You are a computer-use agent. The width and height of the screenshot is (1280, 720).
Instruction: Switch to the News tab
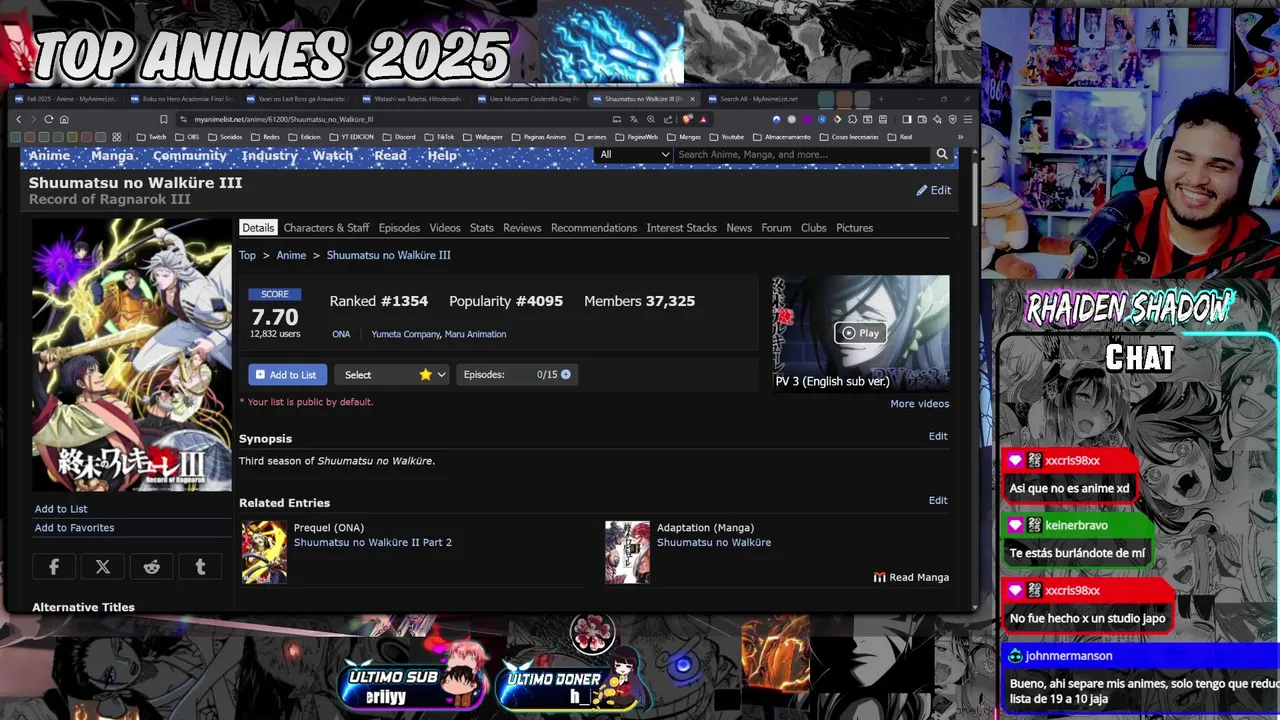739,228
